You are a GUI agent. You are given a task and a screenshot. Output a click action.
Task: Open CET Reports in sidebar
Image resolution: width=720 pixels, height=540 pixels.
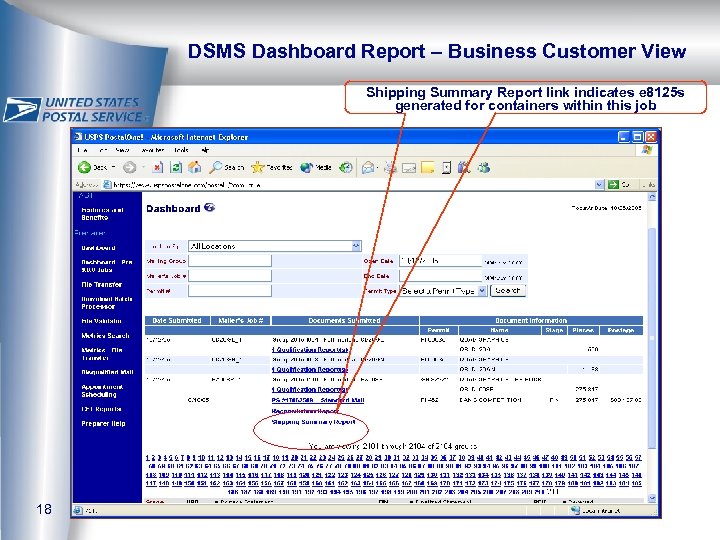pos(101,409)
